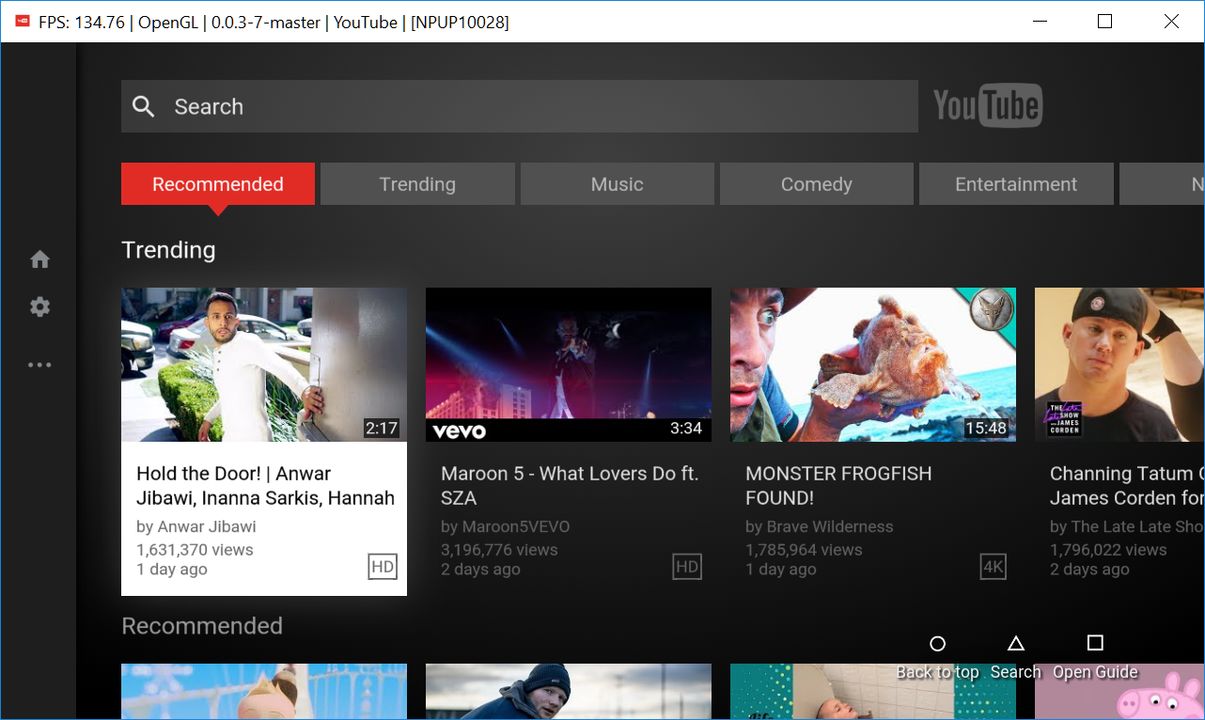The image size is (1205, 720).
Task: Open the three-dots more menu in sidebar
Action: (40, 365)
